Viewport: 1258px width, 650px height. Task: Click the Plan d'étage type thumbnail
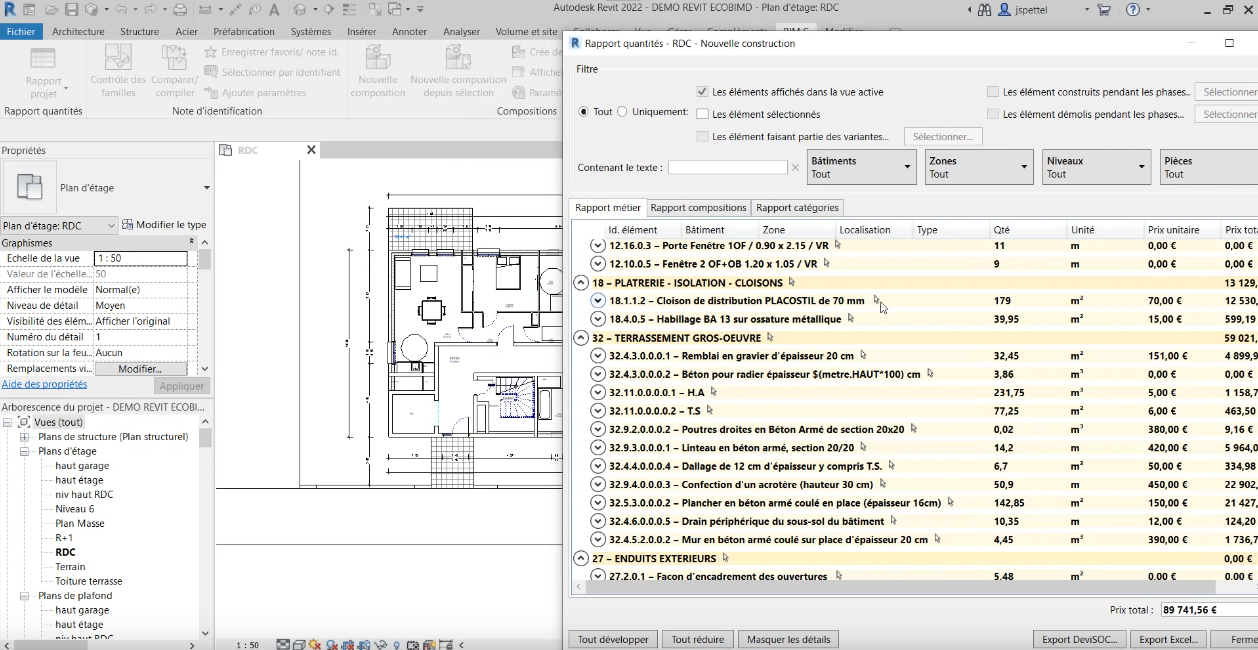tap(30, 187)
